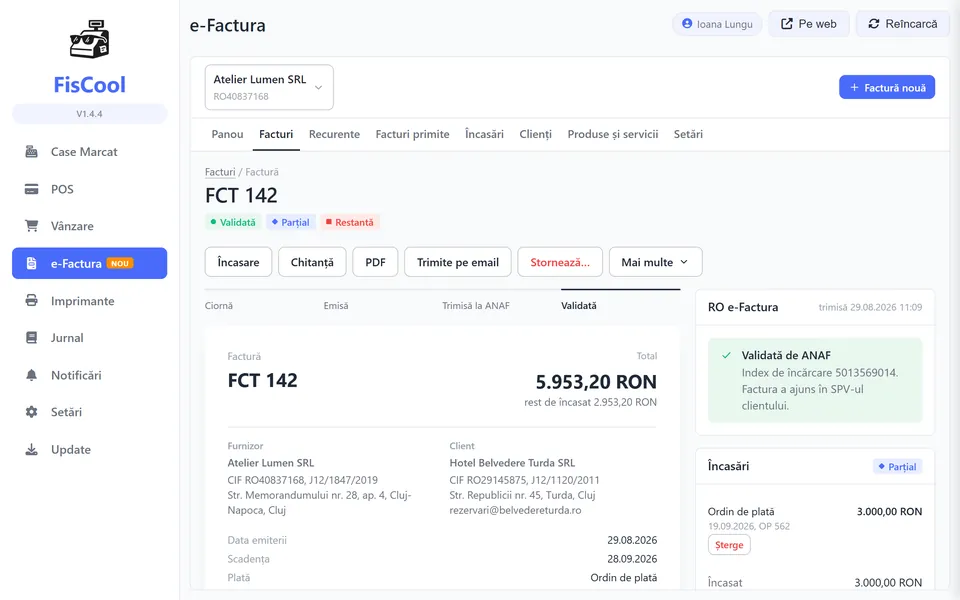Click the Setări gear icon in sidebar
Viewport: 960px width, 600px height.
(31, 412)
